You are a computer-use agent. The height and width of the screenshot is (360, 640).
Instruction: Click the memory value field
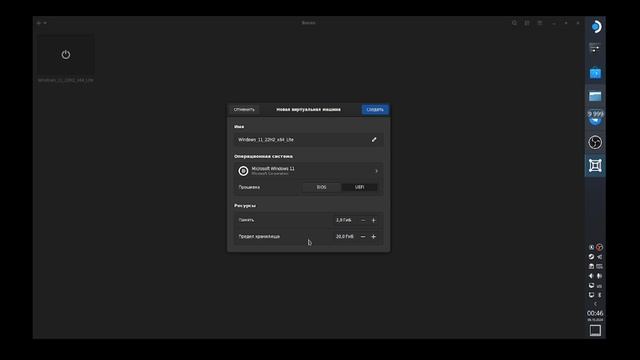point(344,220)
